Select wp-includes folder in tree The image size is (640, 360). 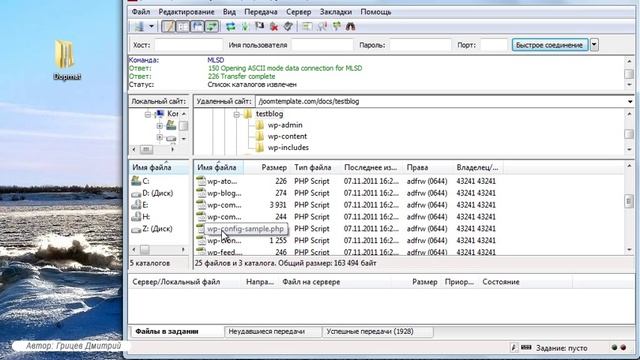tap(288, 147)
